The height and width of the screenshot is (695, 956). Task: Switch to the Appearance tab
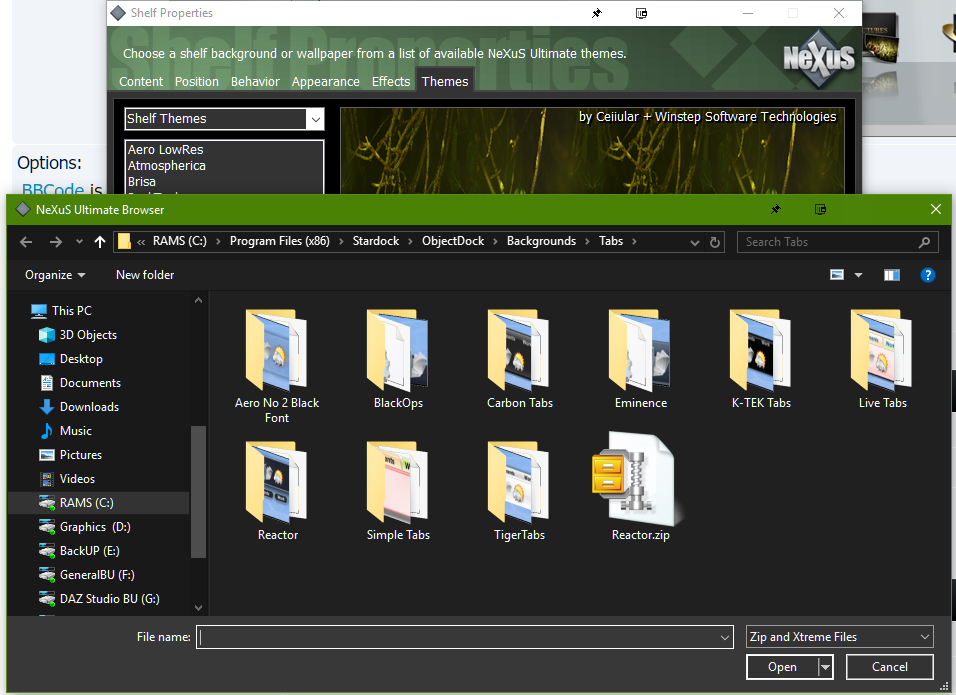(325, 82)
